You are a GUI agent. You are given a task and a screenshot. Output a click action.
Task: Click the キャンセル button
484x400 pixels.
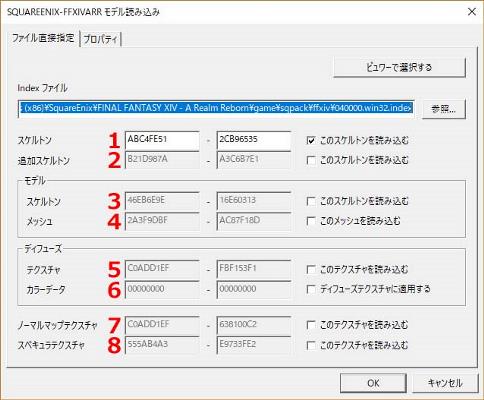pyautogui.click(x=445, y=383)
